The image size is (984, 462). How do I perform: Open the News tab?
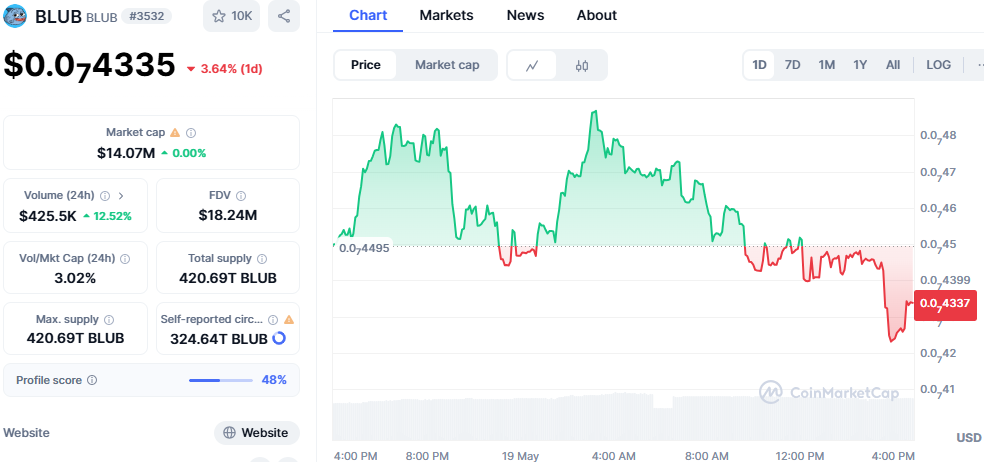tap(525, 16)
